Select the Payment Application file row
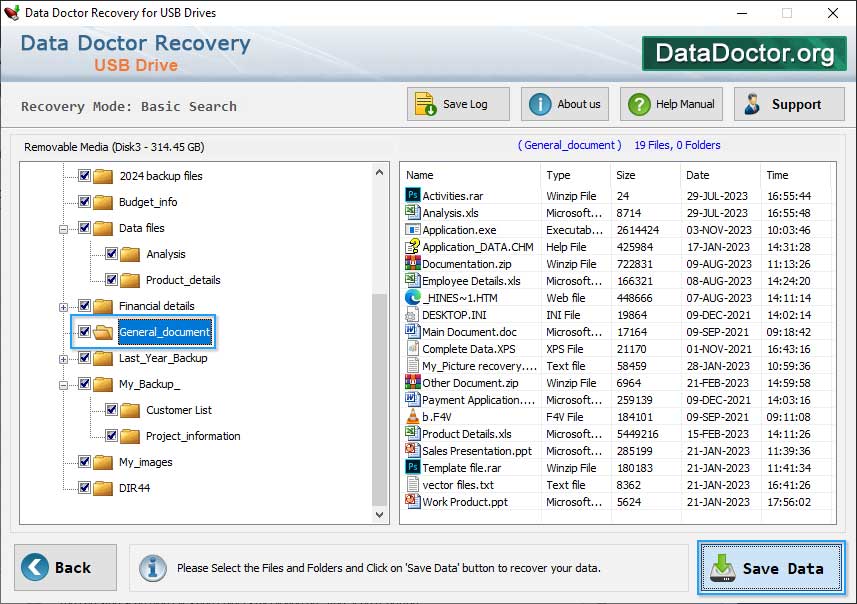The height and width of the screenshot is (604, 857). [x=619, y=400]
